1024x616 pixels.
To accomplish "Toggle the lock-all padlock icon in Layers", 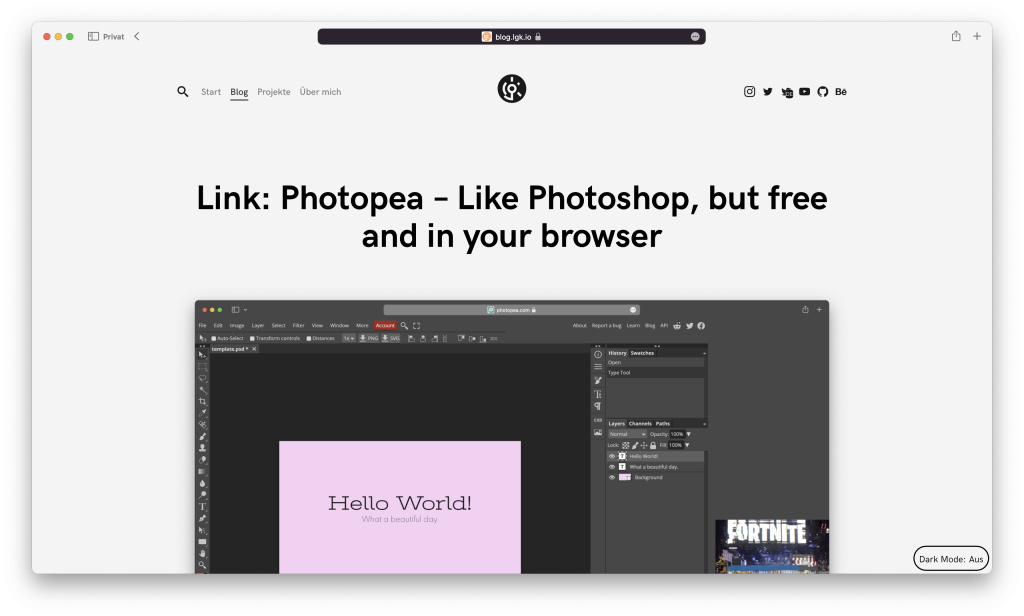I will click(x=653, y=445).
